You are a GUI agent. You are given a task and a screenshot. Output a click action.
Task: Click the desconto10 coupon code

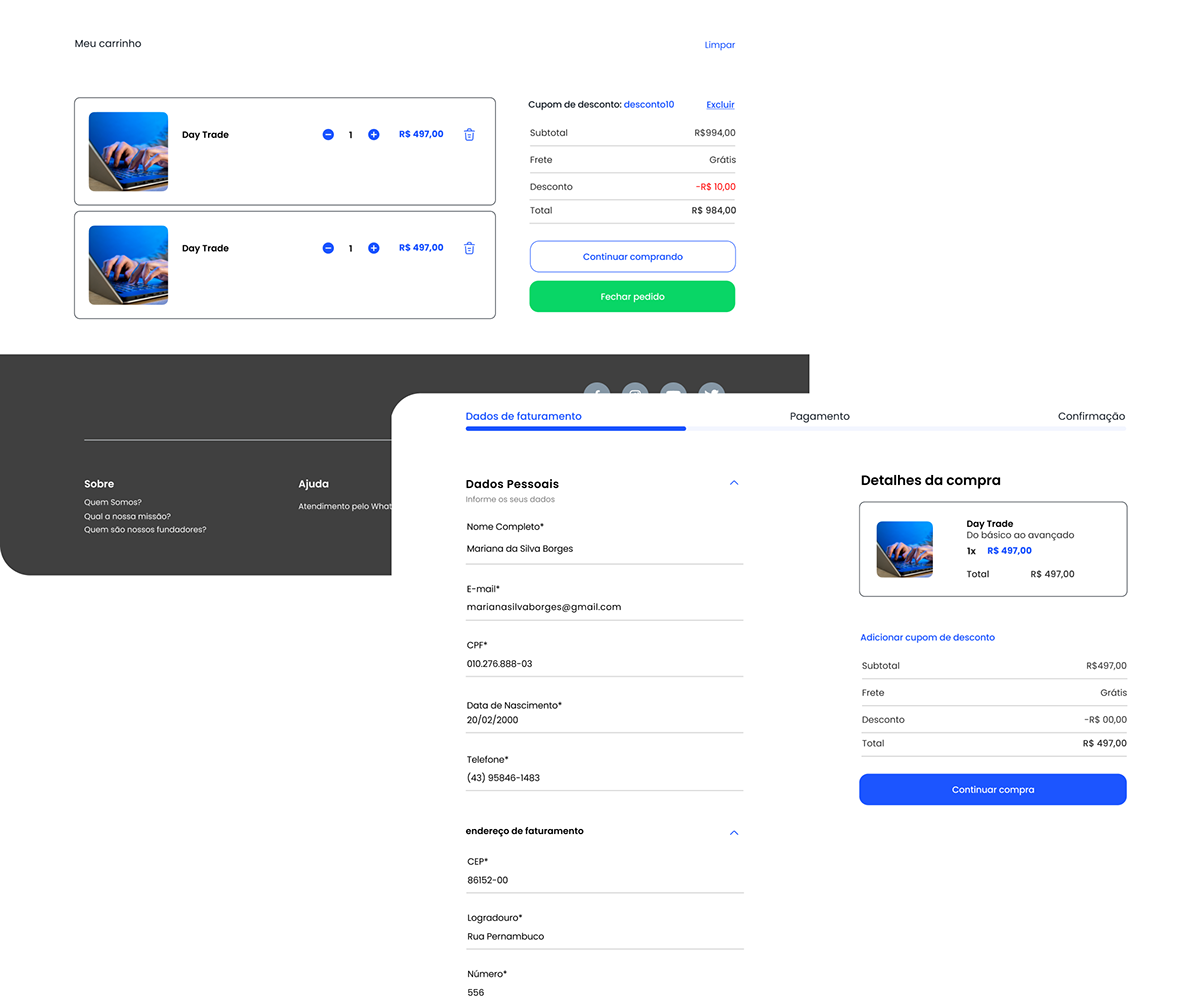[x=649, y=104]
